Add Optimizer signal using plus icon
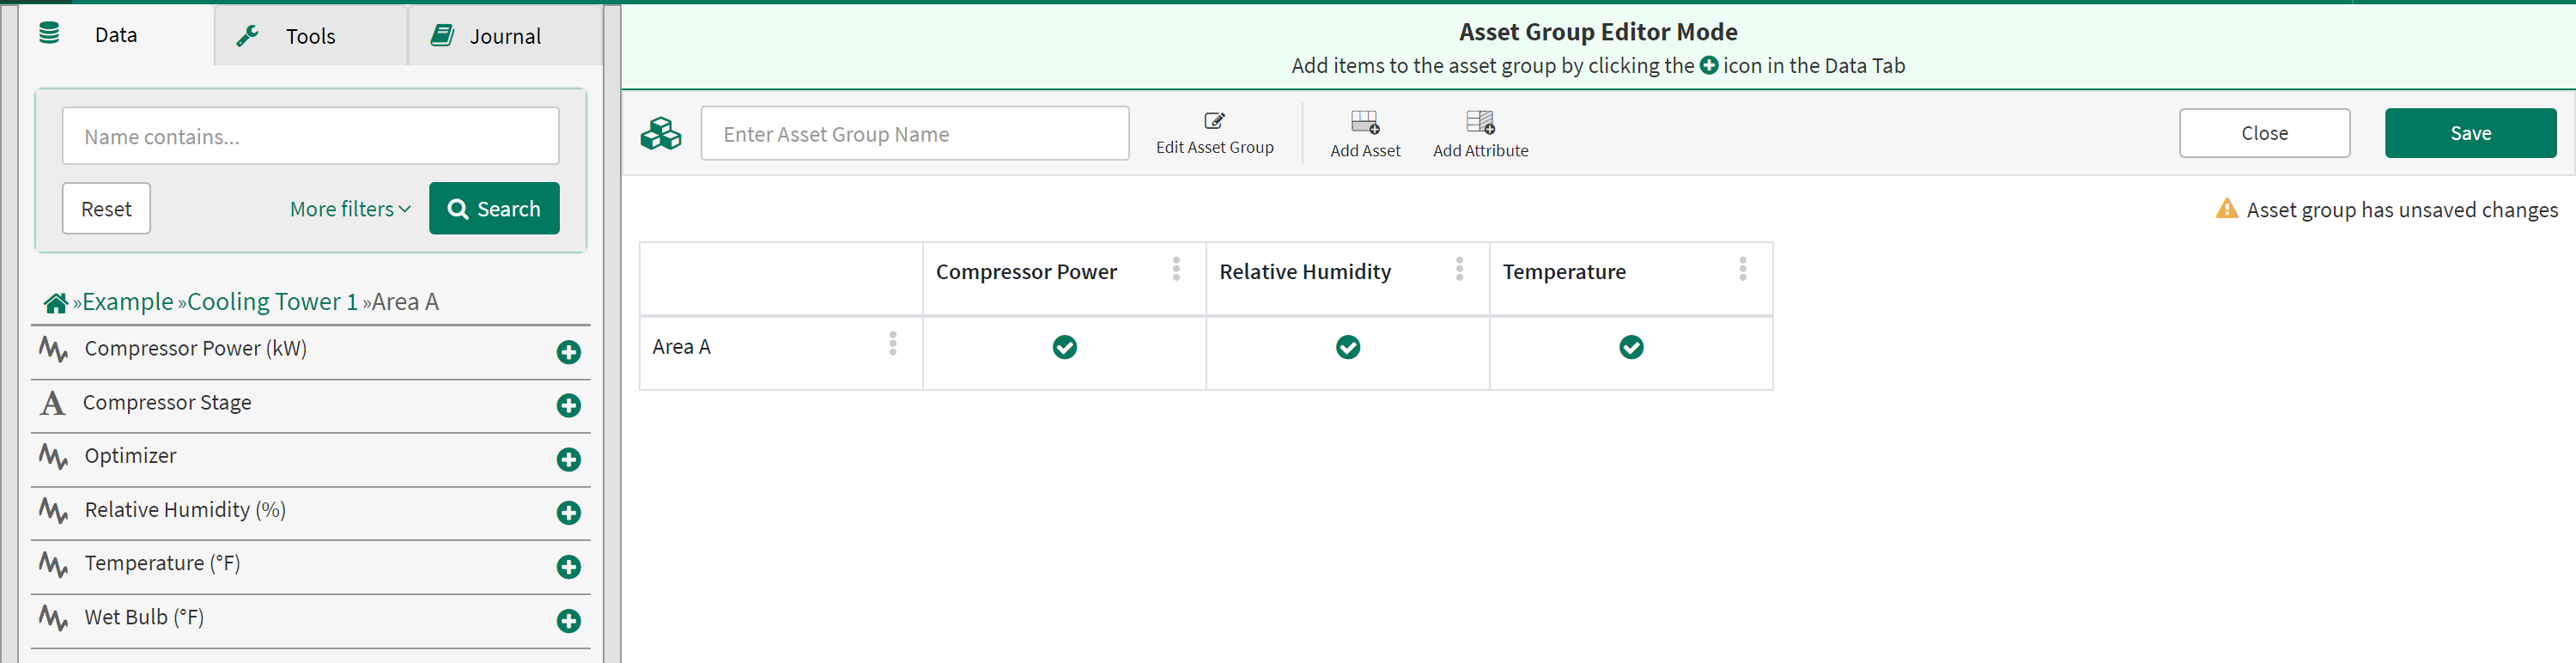Screen dimensions: 2576x663 pos(568,460)
